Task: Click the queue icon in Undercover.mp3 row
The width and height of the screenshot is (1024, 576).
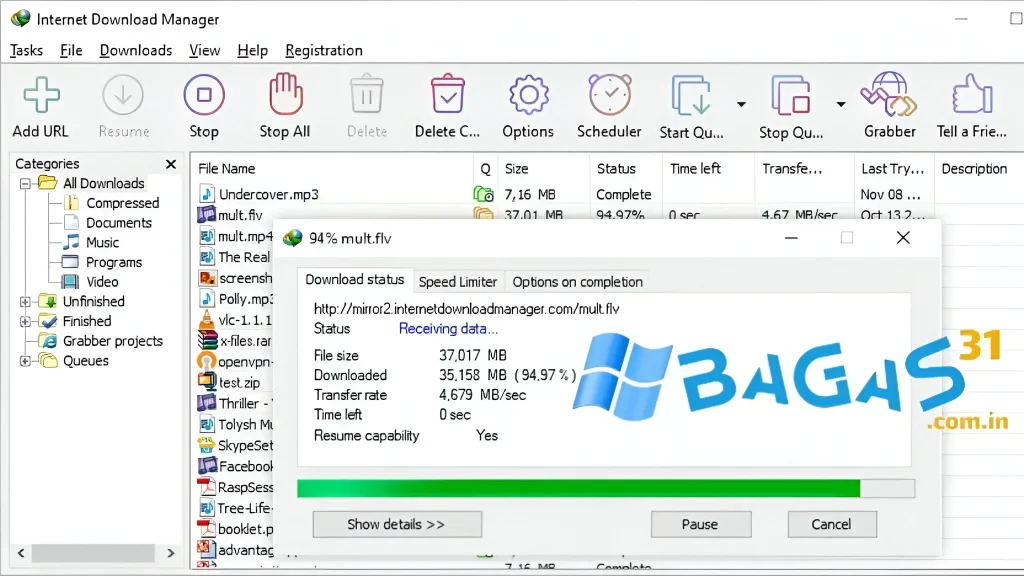Action: pos(483,194)
